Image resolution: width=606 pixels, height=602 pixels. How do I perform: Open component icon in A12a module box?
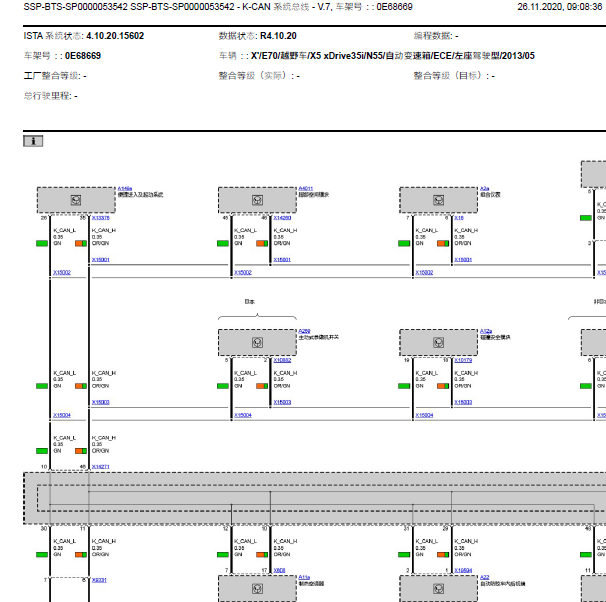pos(438,342)
